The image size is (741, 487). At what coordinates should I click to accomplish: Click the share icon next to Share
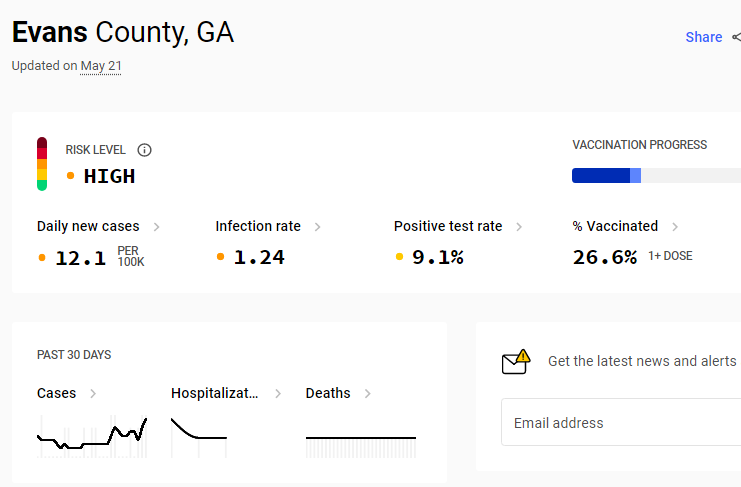736,37
